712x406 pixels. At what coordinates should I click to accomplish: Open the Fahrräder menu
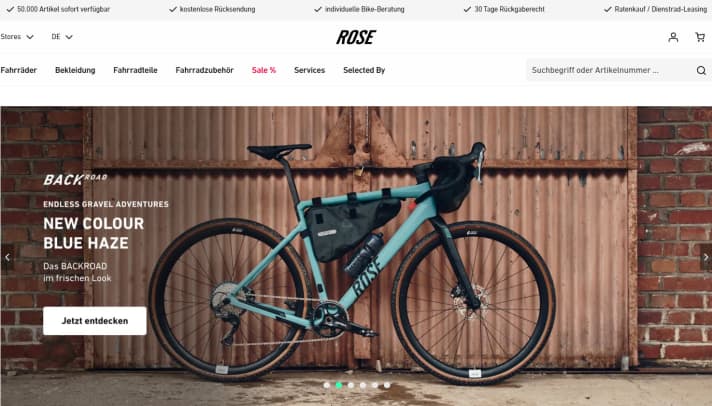[19, 70]
